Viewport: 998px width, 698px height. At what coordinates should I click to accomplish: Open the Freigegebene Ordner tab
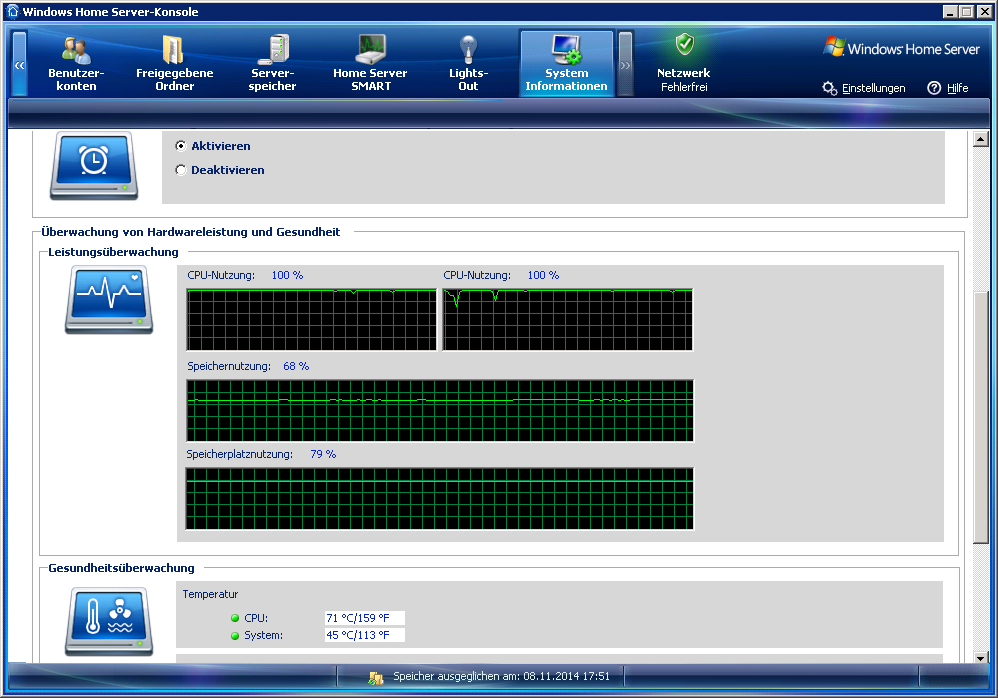[174, 64]
